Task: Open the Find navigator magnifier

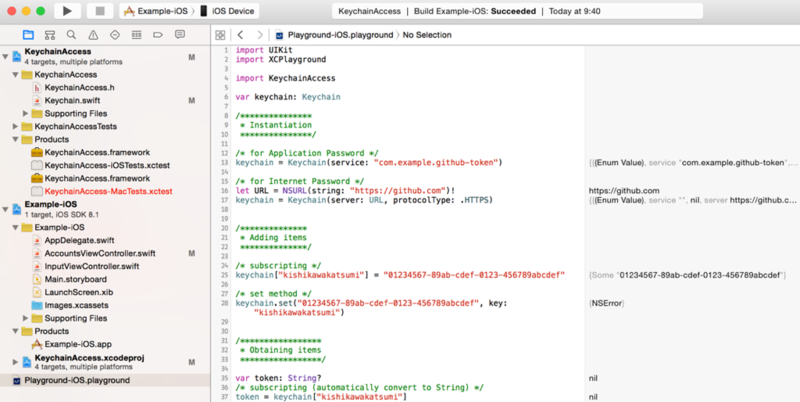Action: 71,35
